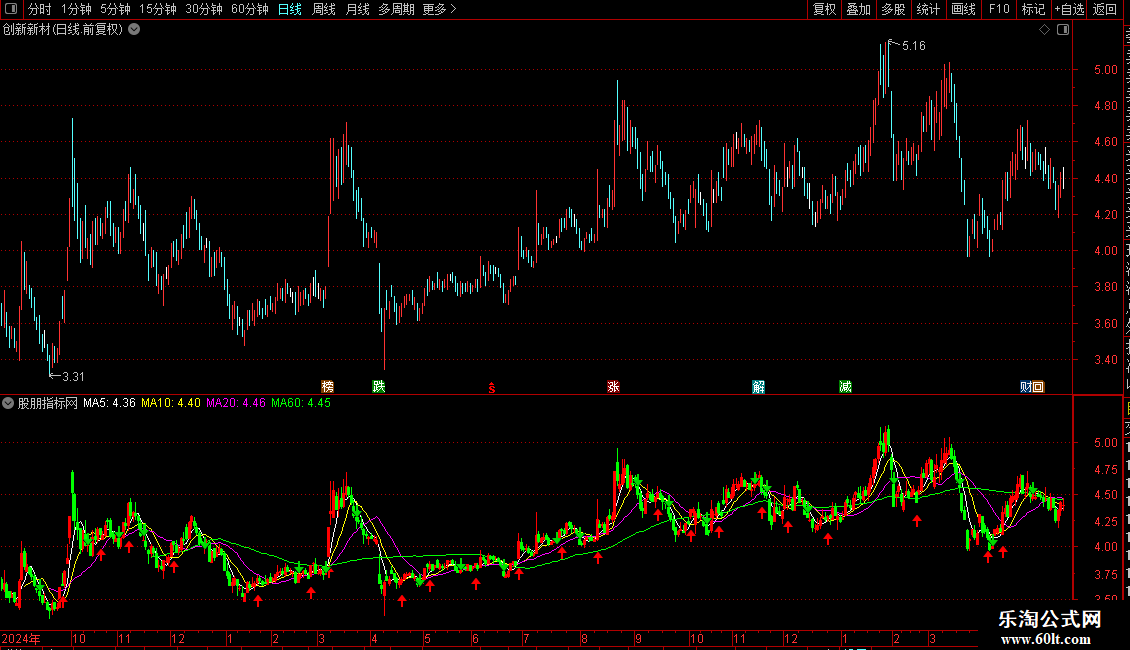Click the green 跌 event marker
Screen dimensions: 1130x650
point(379,387)
